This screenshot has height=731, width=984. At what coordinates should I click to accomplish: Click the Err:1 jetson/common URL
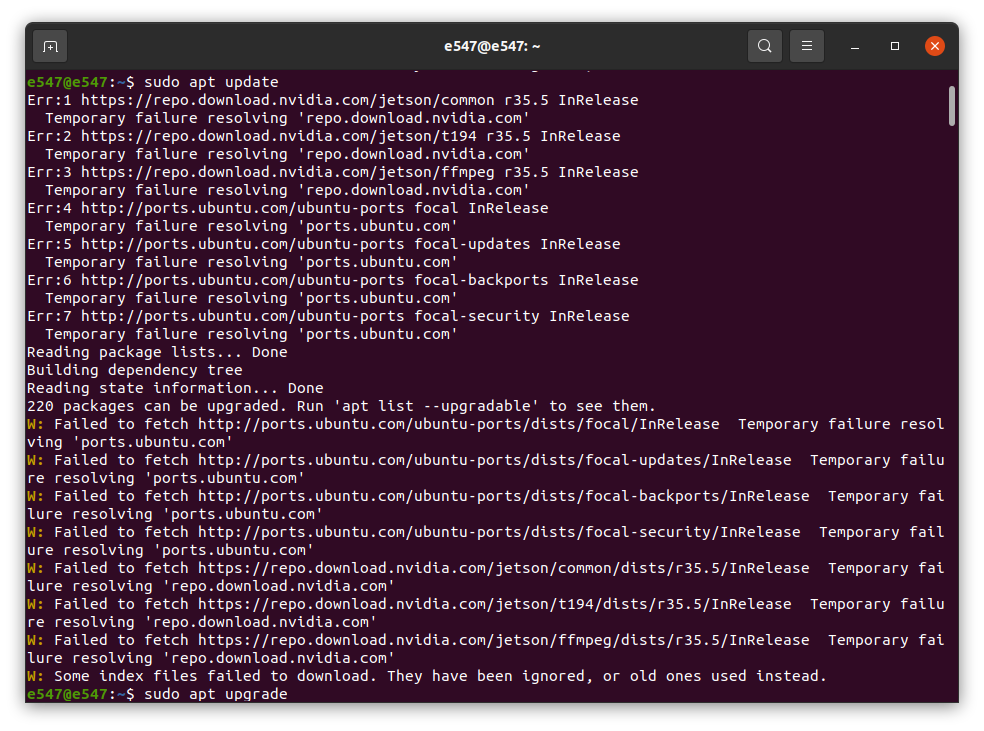pos(287,100)
